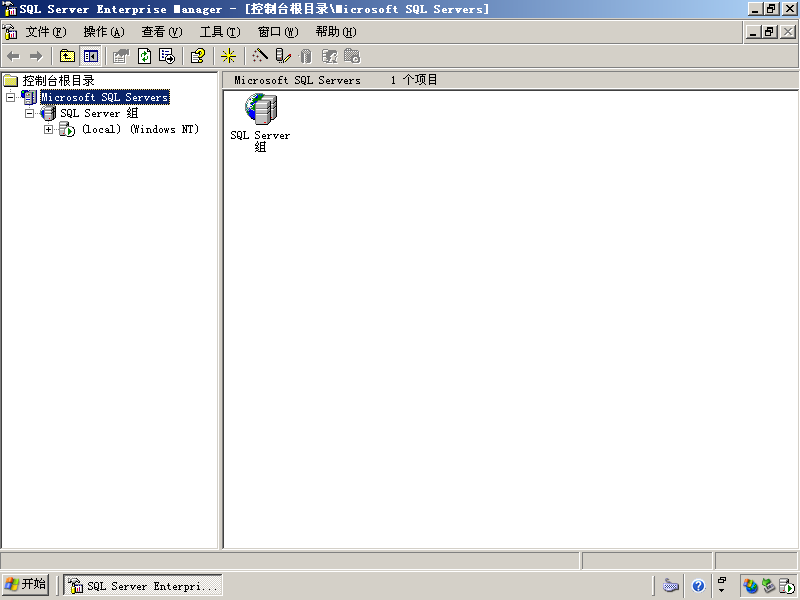Viewport: 800px width, 600px height.
Task: Click the Microsoft SQL Servers header text
Action: click(x=297, y=80)
